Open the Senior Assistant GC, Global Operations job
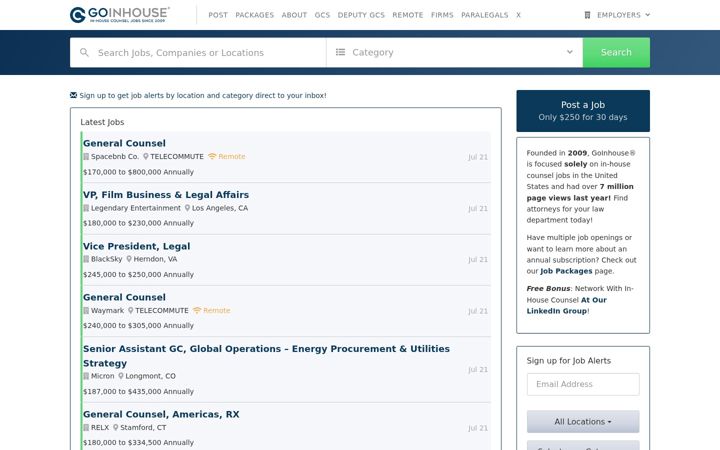Image resolution: width=720 pixels, height=450 pixels. [x=266, y=356]
